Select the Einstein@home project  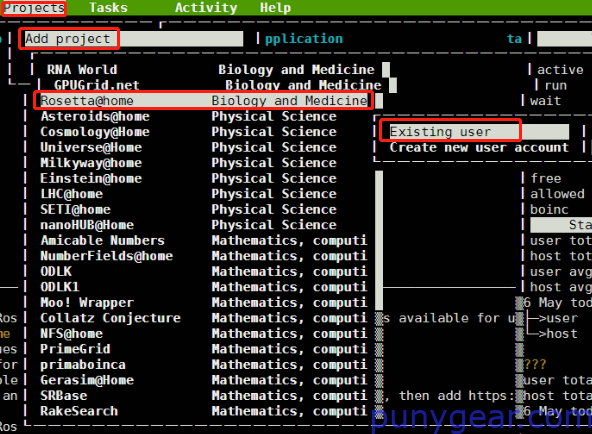204,178
